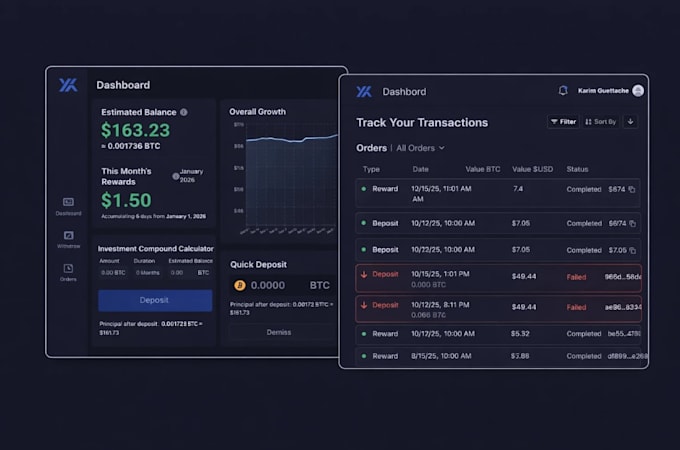Click the red arrow on the 10/12/25 8:11 PM Deposit

point(364,305)
